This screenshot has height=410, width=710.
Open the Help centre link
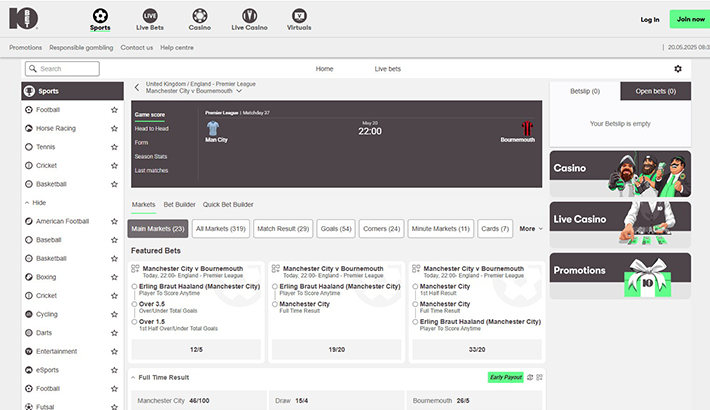point(177,48)
